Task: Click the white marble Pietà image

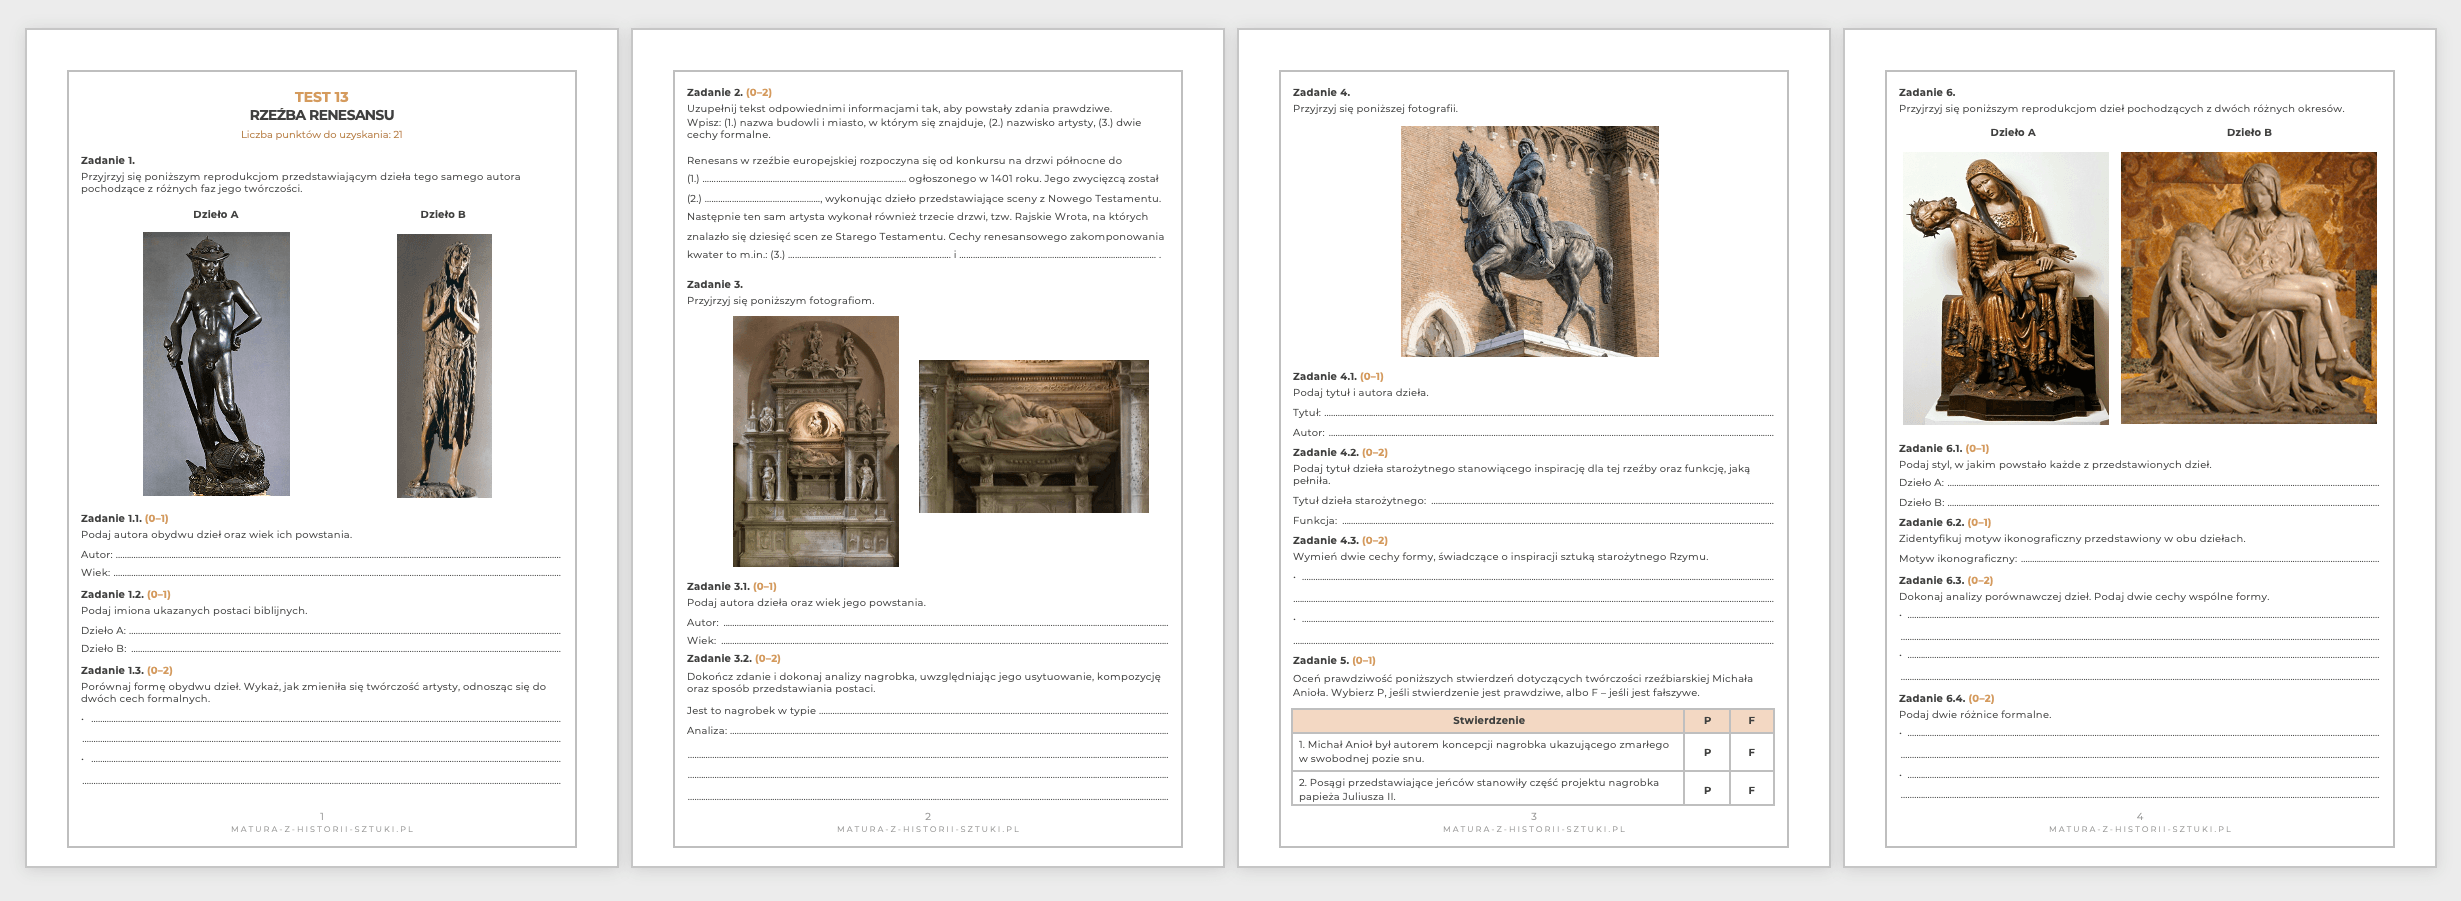Action: pos(2249,288)
